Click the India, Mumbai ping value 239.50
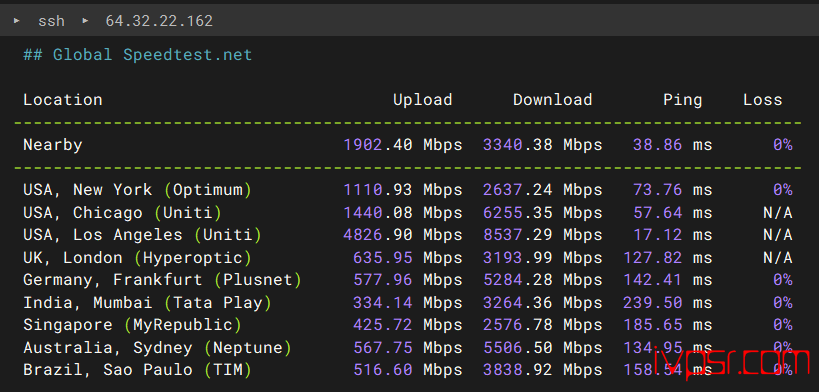This screenshot has width=819, height=392. 653,303
